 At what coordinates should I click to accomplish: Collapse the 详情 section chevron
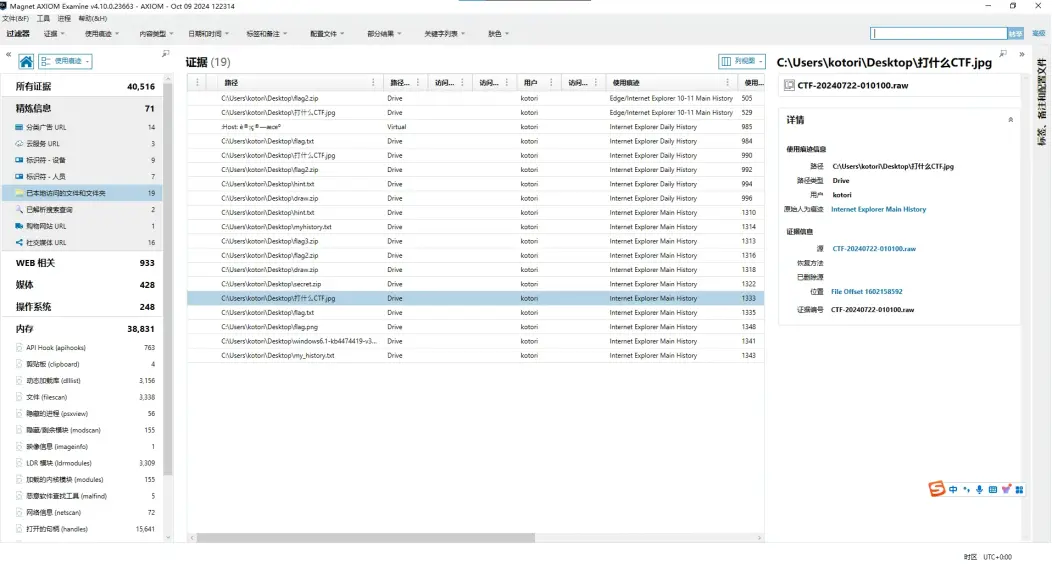(x=1010, y=120)
